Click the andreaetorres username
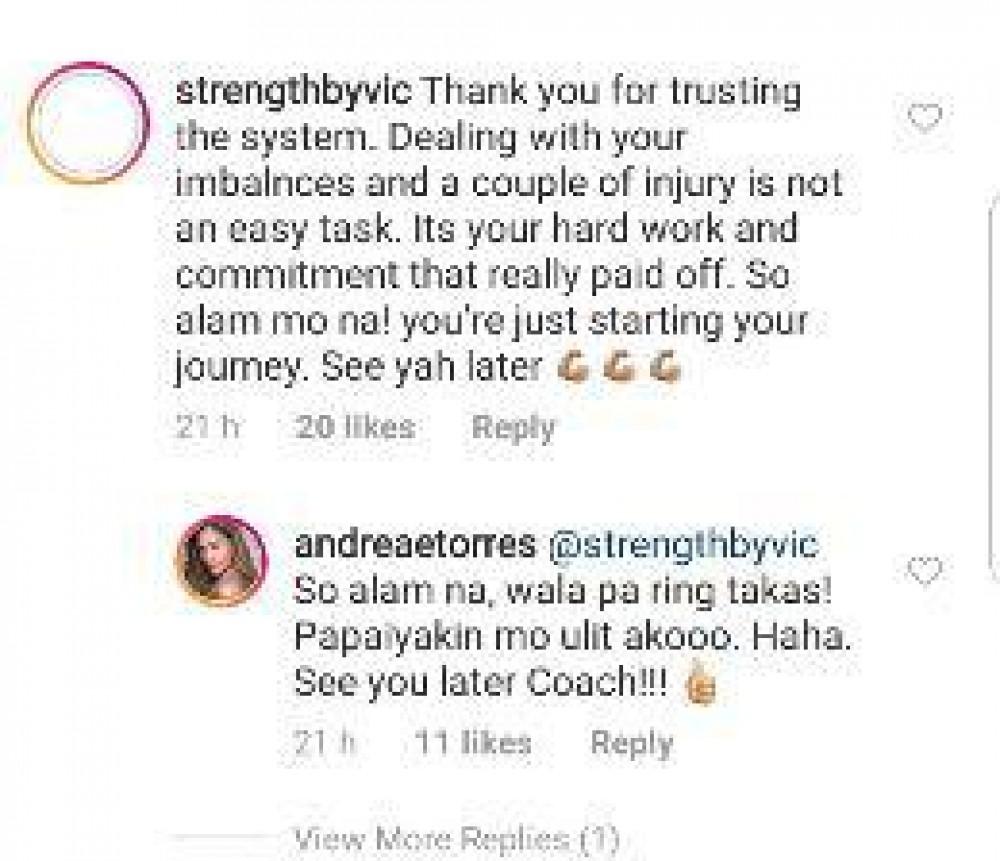Viewport: 1000px width, 861px height. click(x=415, y=545)
